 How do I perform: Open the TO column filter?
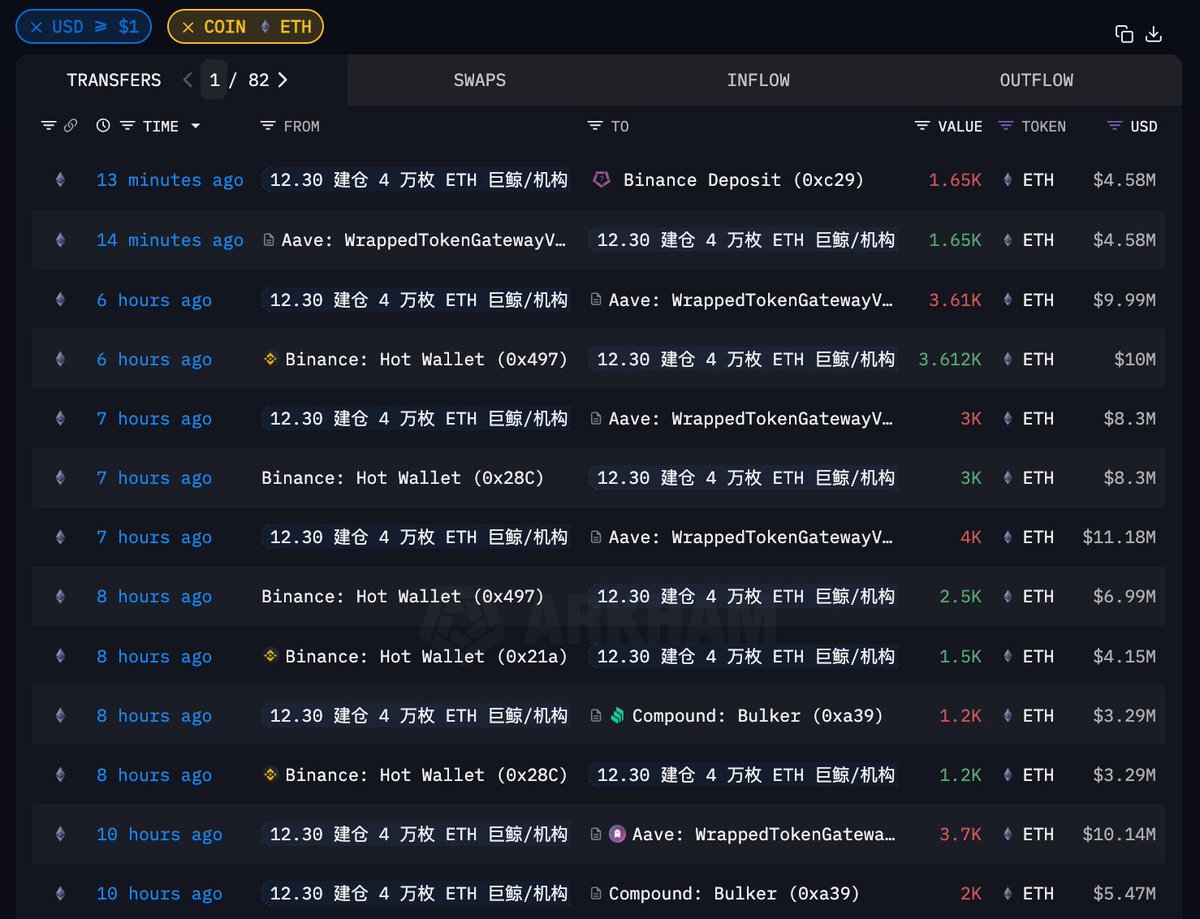595,126
